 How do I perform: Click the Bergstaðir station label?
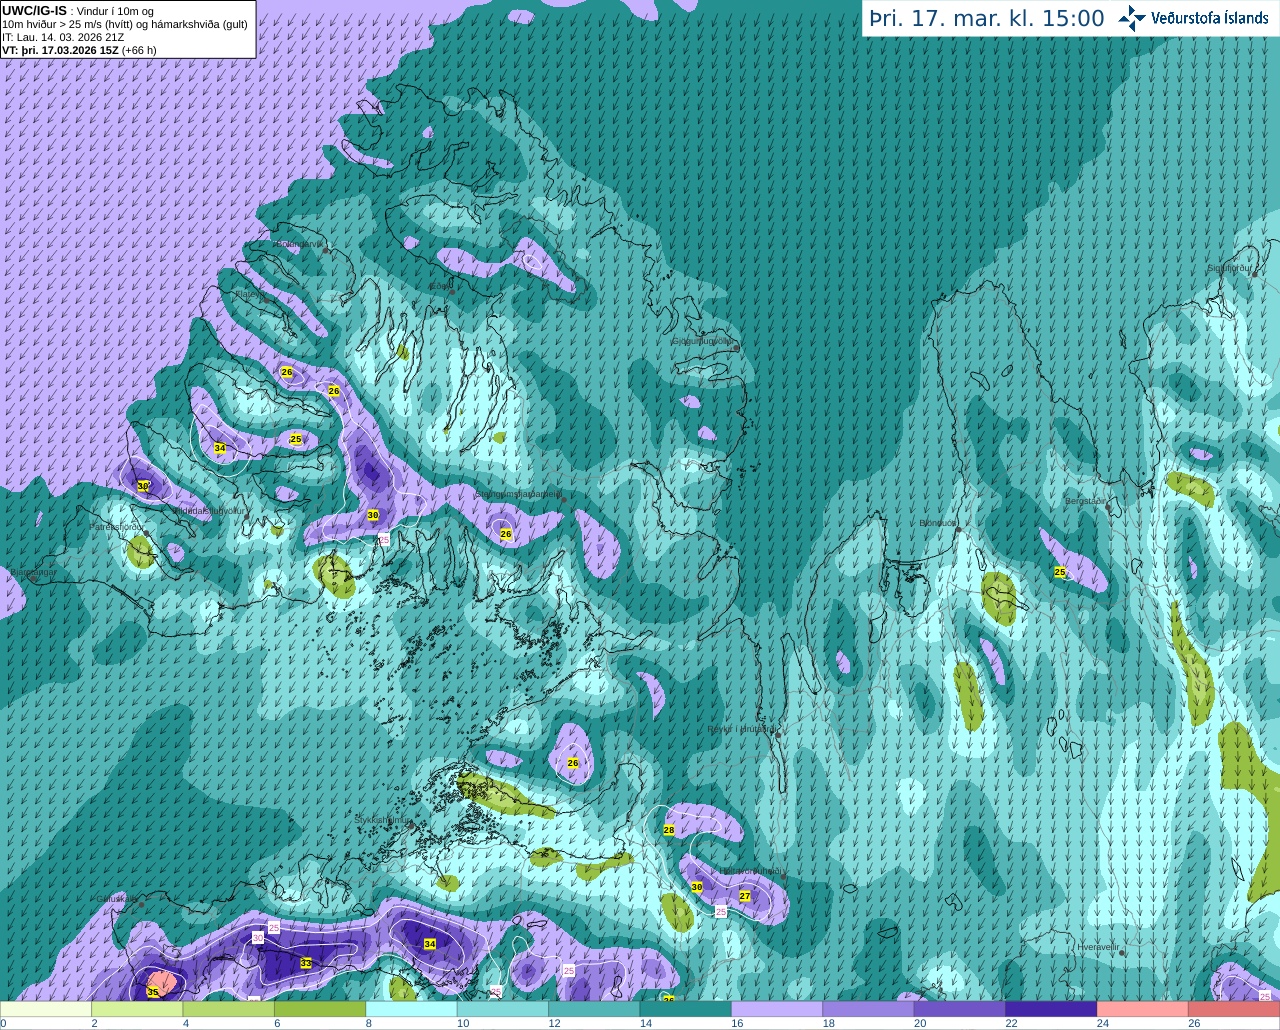(x=1086, y=501)
